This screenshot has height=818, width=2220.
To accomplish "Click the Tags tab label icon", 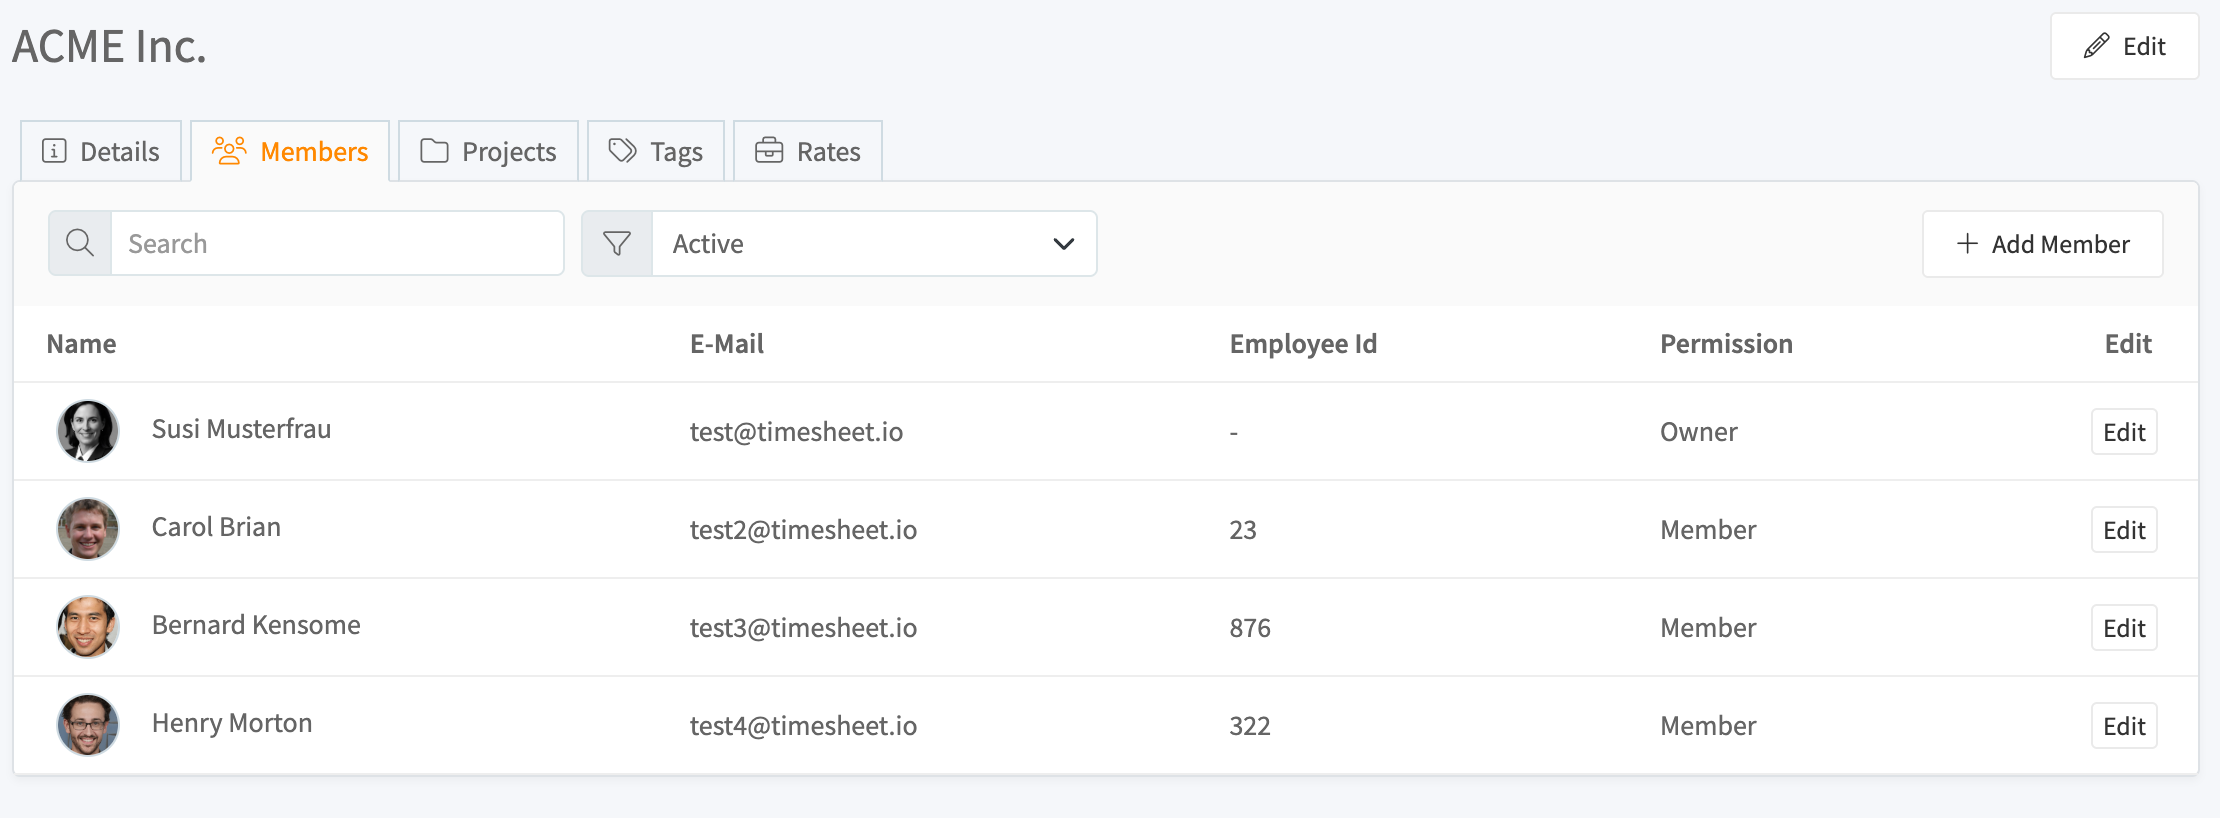I will coord(622,151).
